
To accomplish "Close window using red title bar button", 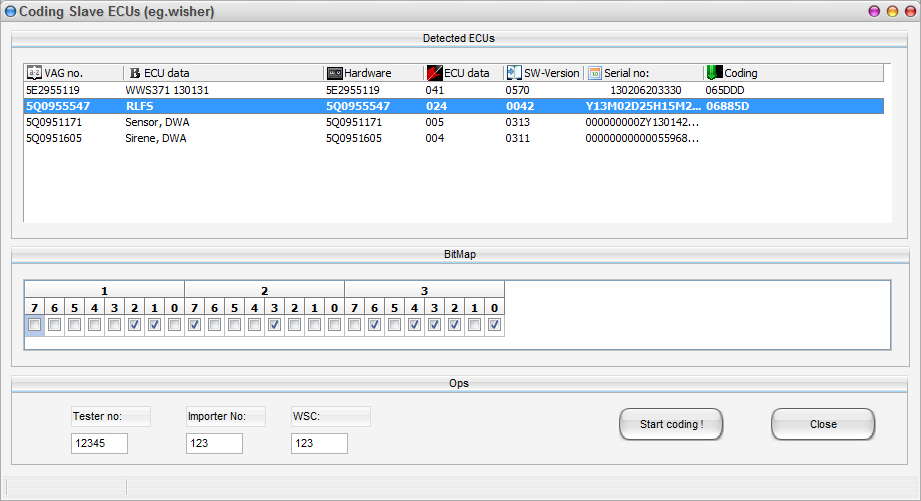I will pyautogui.click(x=910, y=11).
